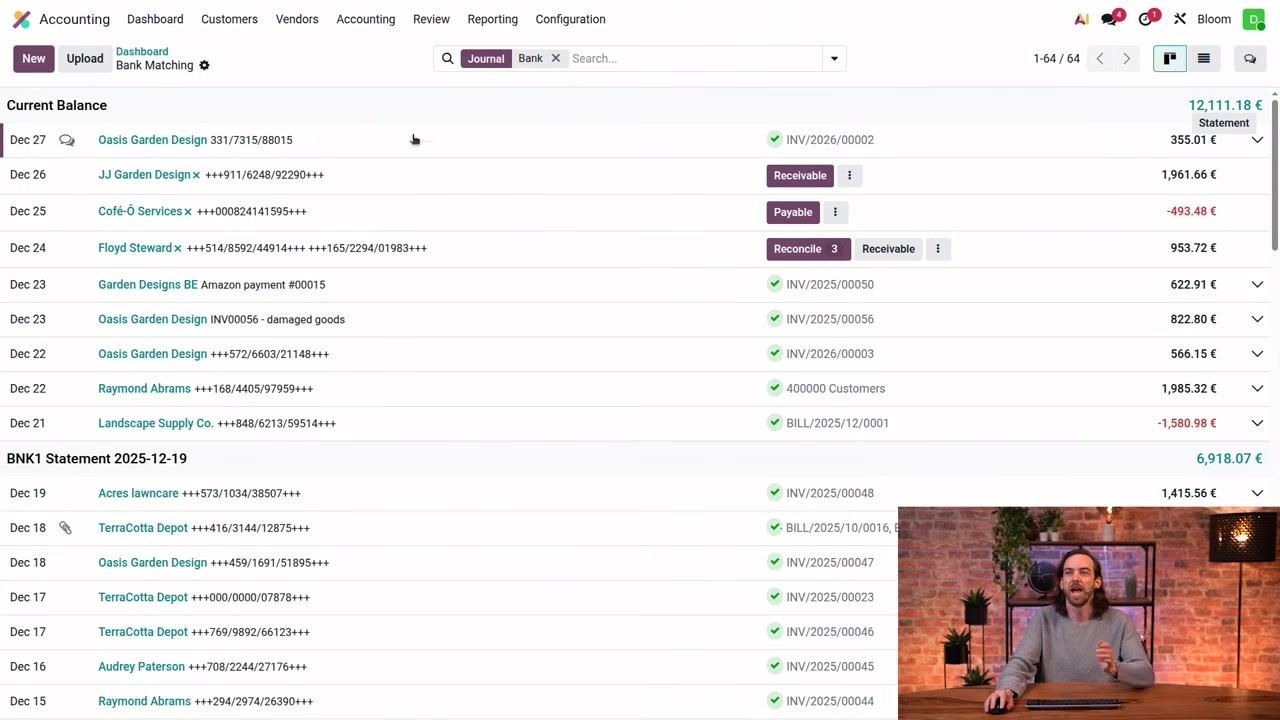
Task: Open the Reporting menu
Action: click(x=493, y=19)
